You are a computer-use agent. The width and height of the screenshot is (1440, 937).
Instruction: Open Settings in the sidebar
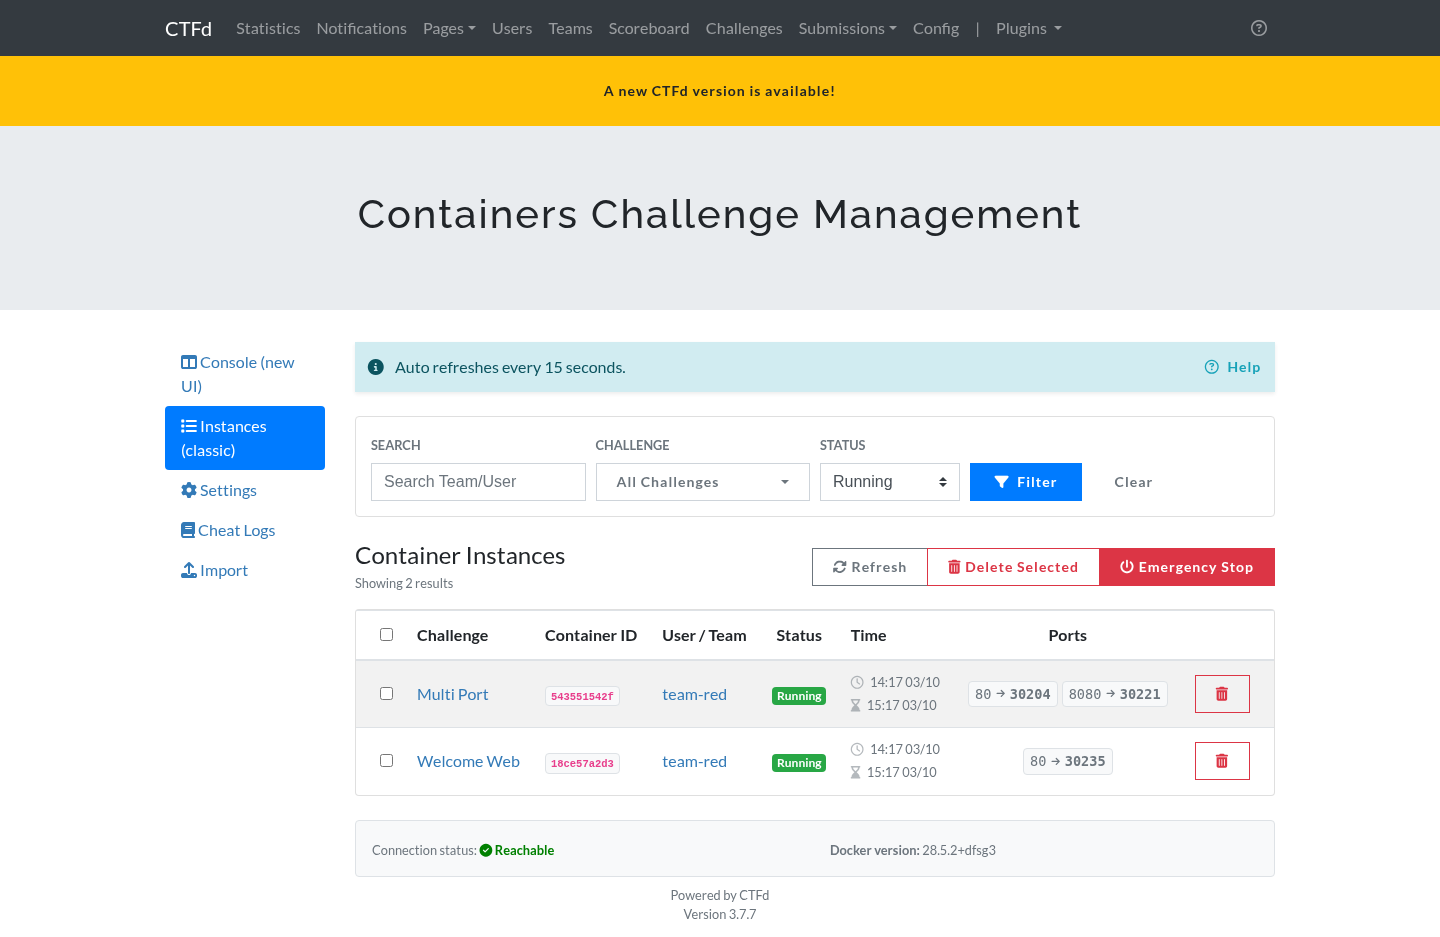coord(245,490)
